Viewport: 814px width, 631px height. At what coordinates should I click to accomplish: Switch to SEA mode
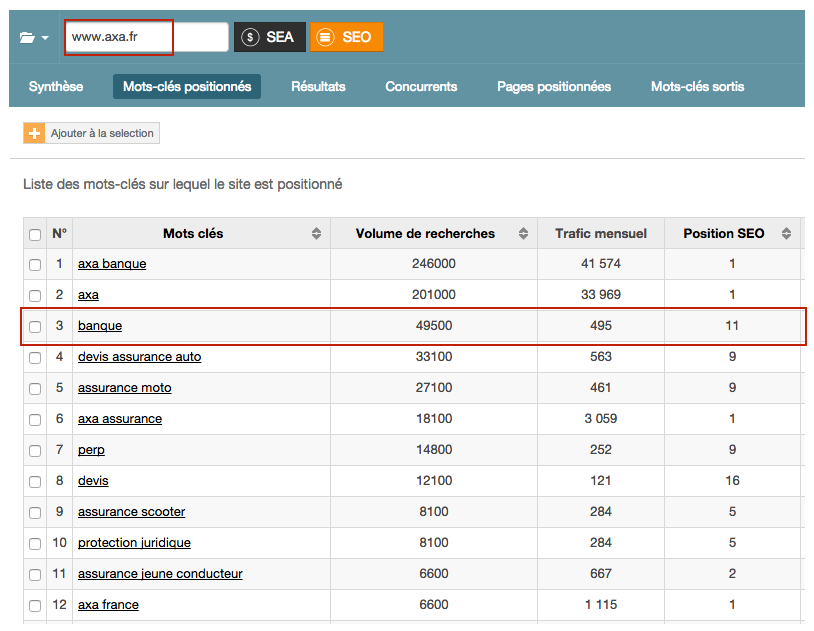[x=270, y=37]
